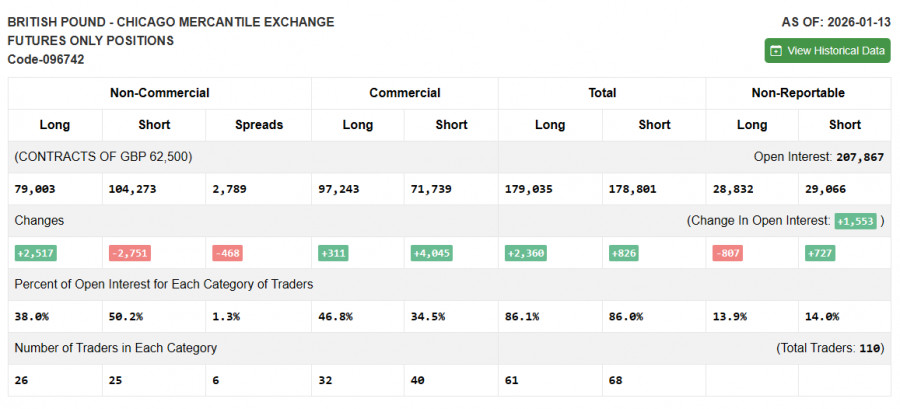Viewport: 900px width, 409px height.
Task: Click the green +2,517 change badge
Action: 37,253
